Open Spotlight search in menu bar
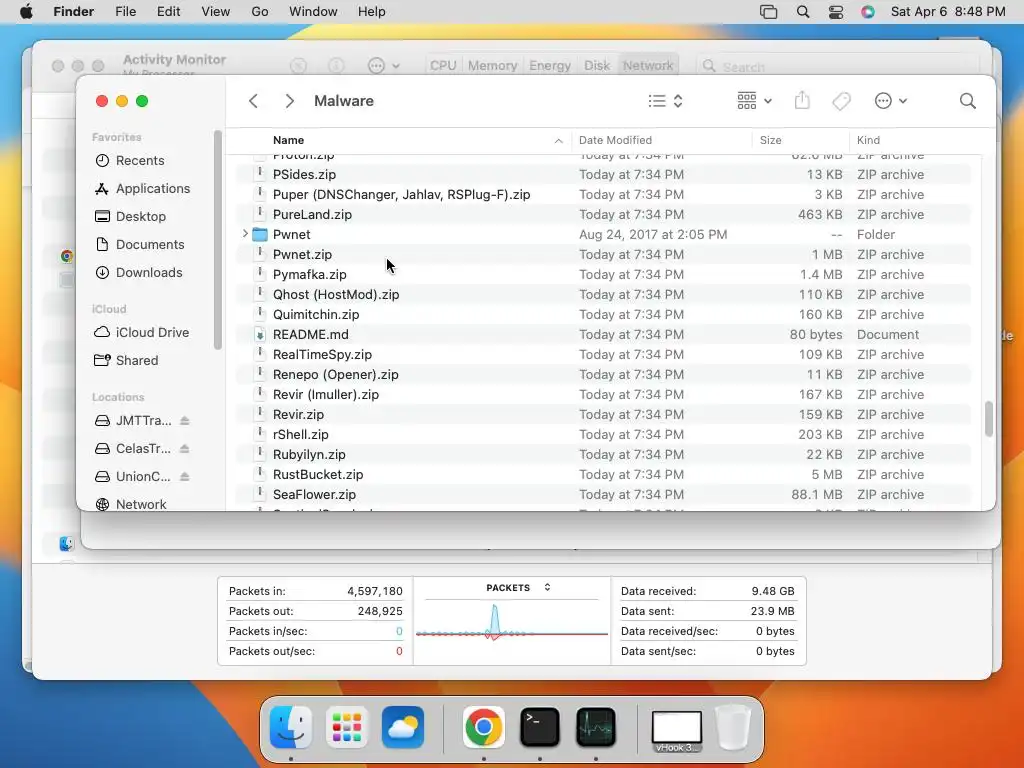The image size is (1024, 768). click(803, 12)
